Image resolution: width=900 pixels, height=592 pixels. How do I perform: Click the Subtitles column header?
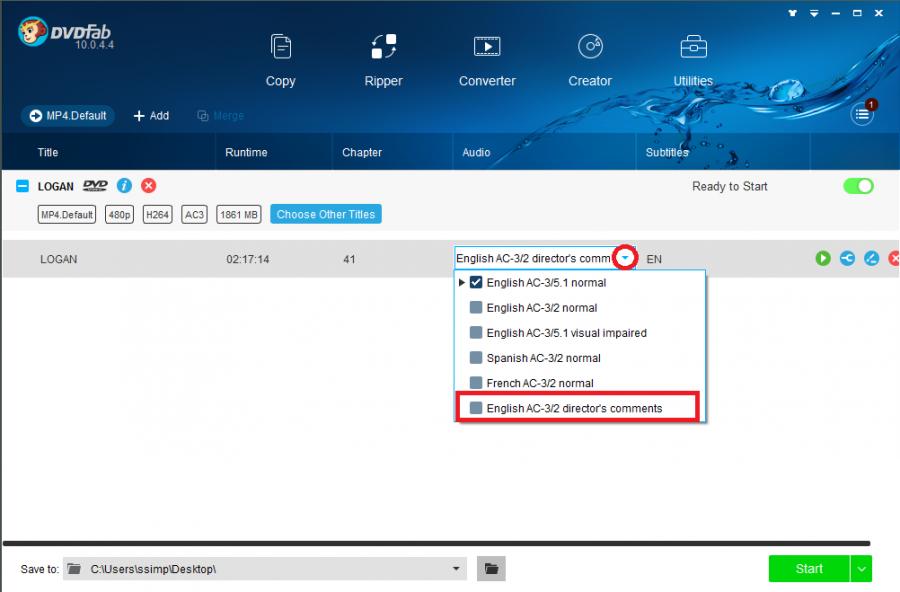coord(666,152)
